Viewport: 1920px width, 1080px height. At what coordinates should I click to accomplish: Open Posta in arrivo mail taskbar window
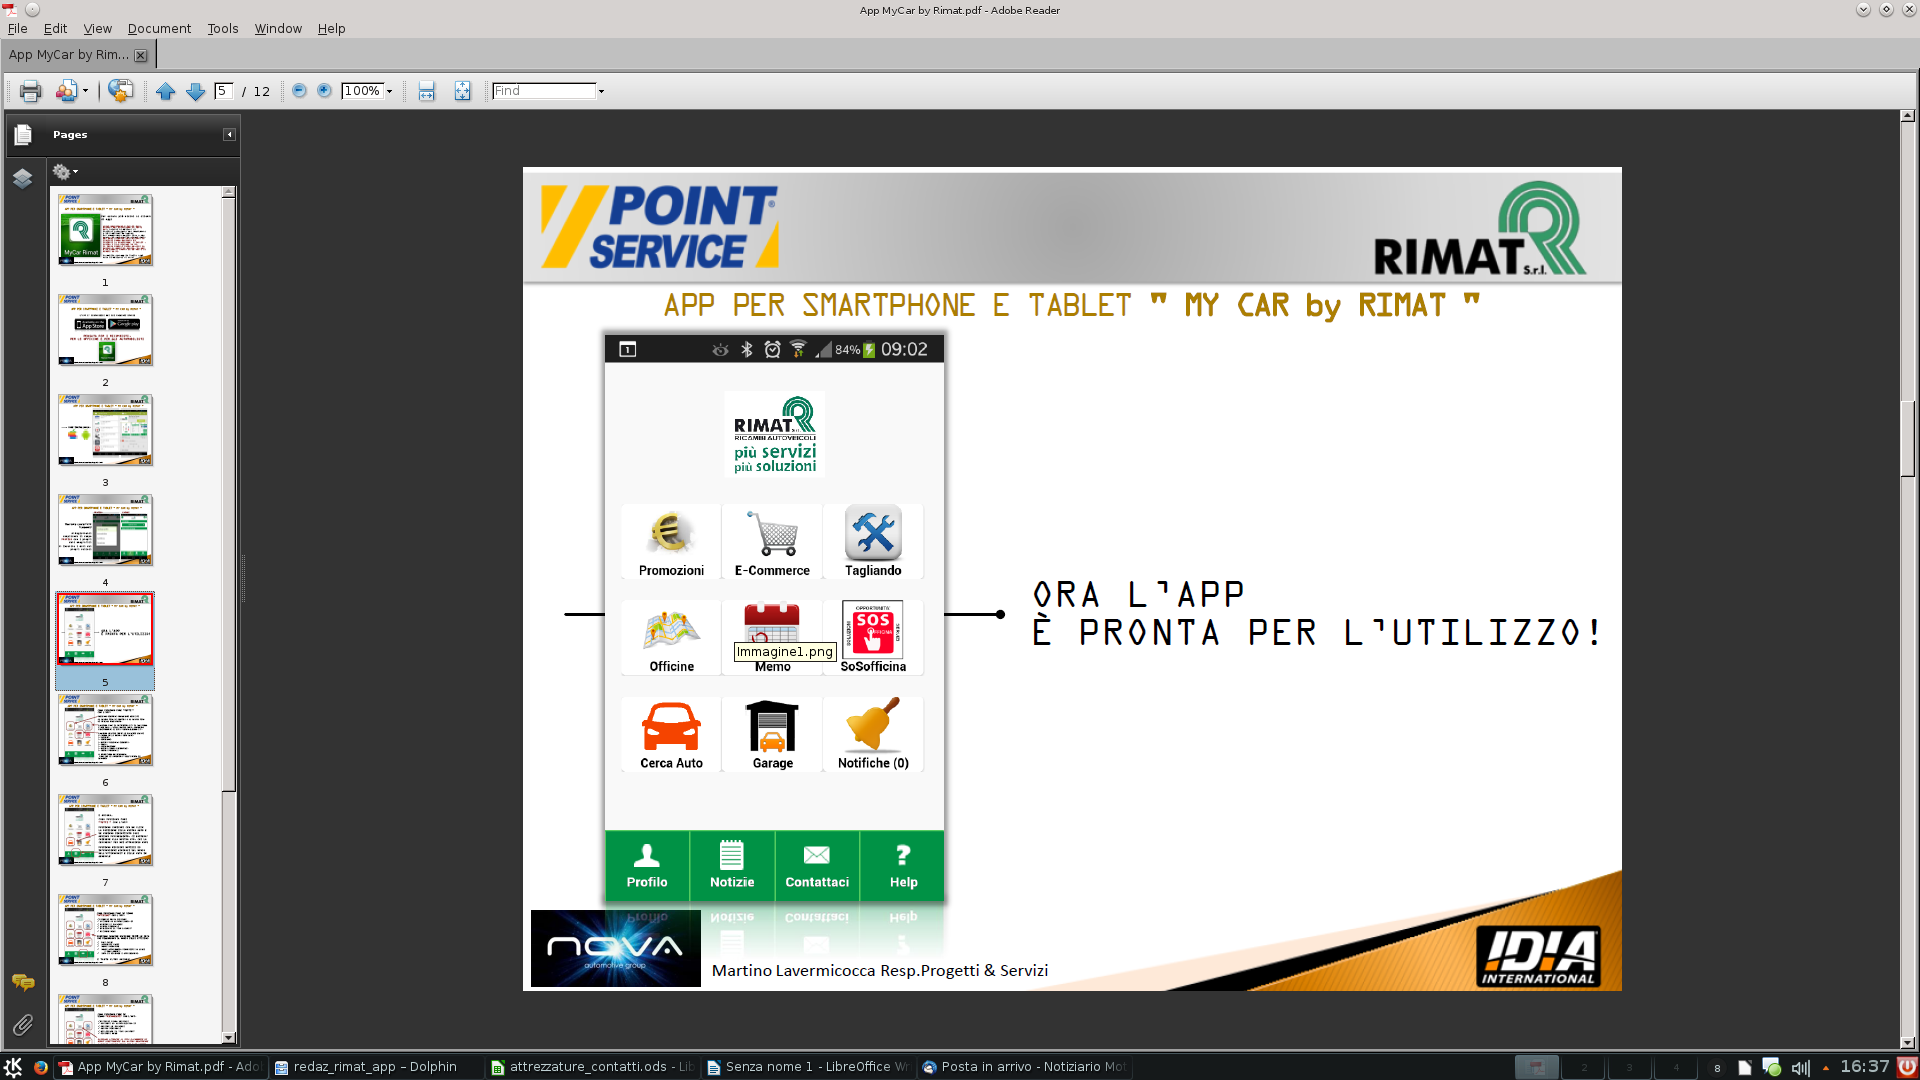coord(1025,1067)
